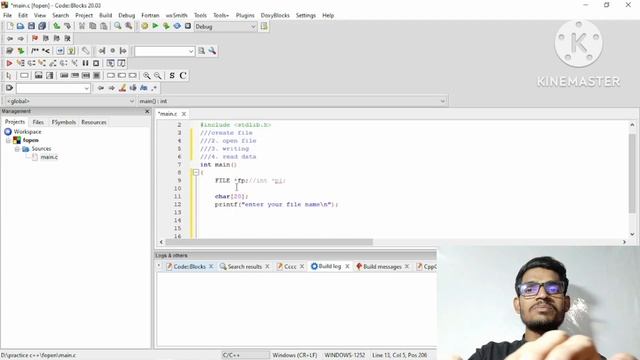Screen dimensions: 640x360
Task: Switch to the Resources tab
Action: point(94,122)
